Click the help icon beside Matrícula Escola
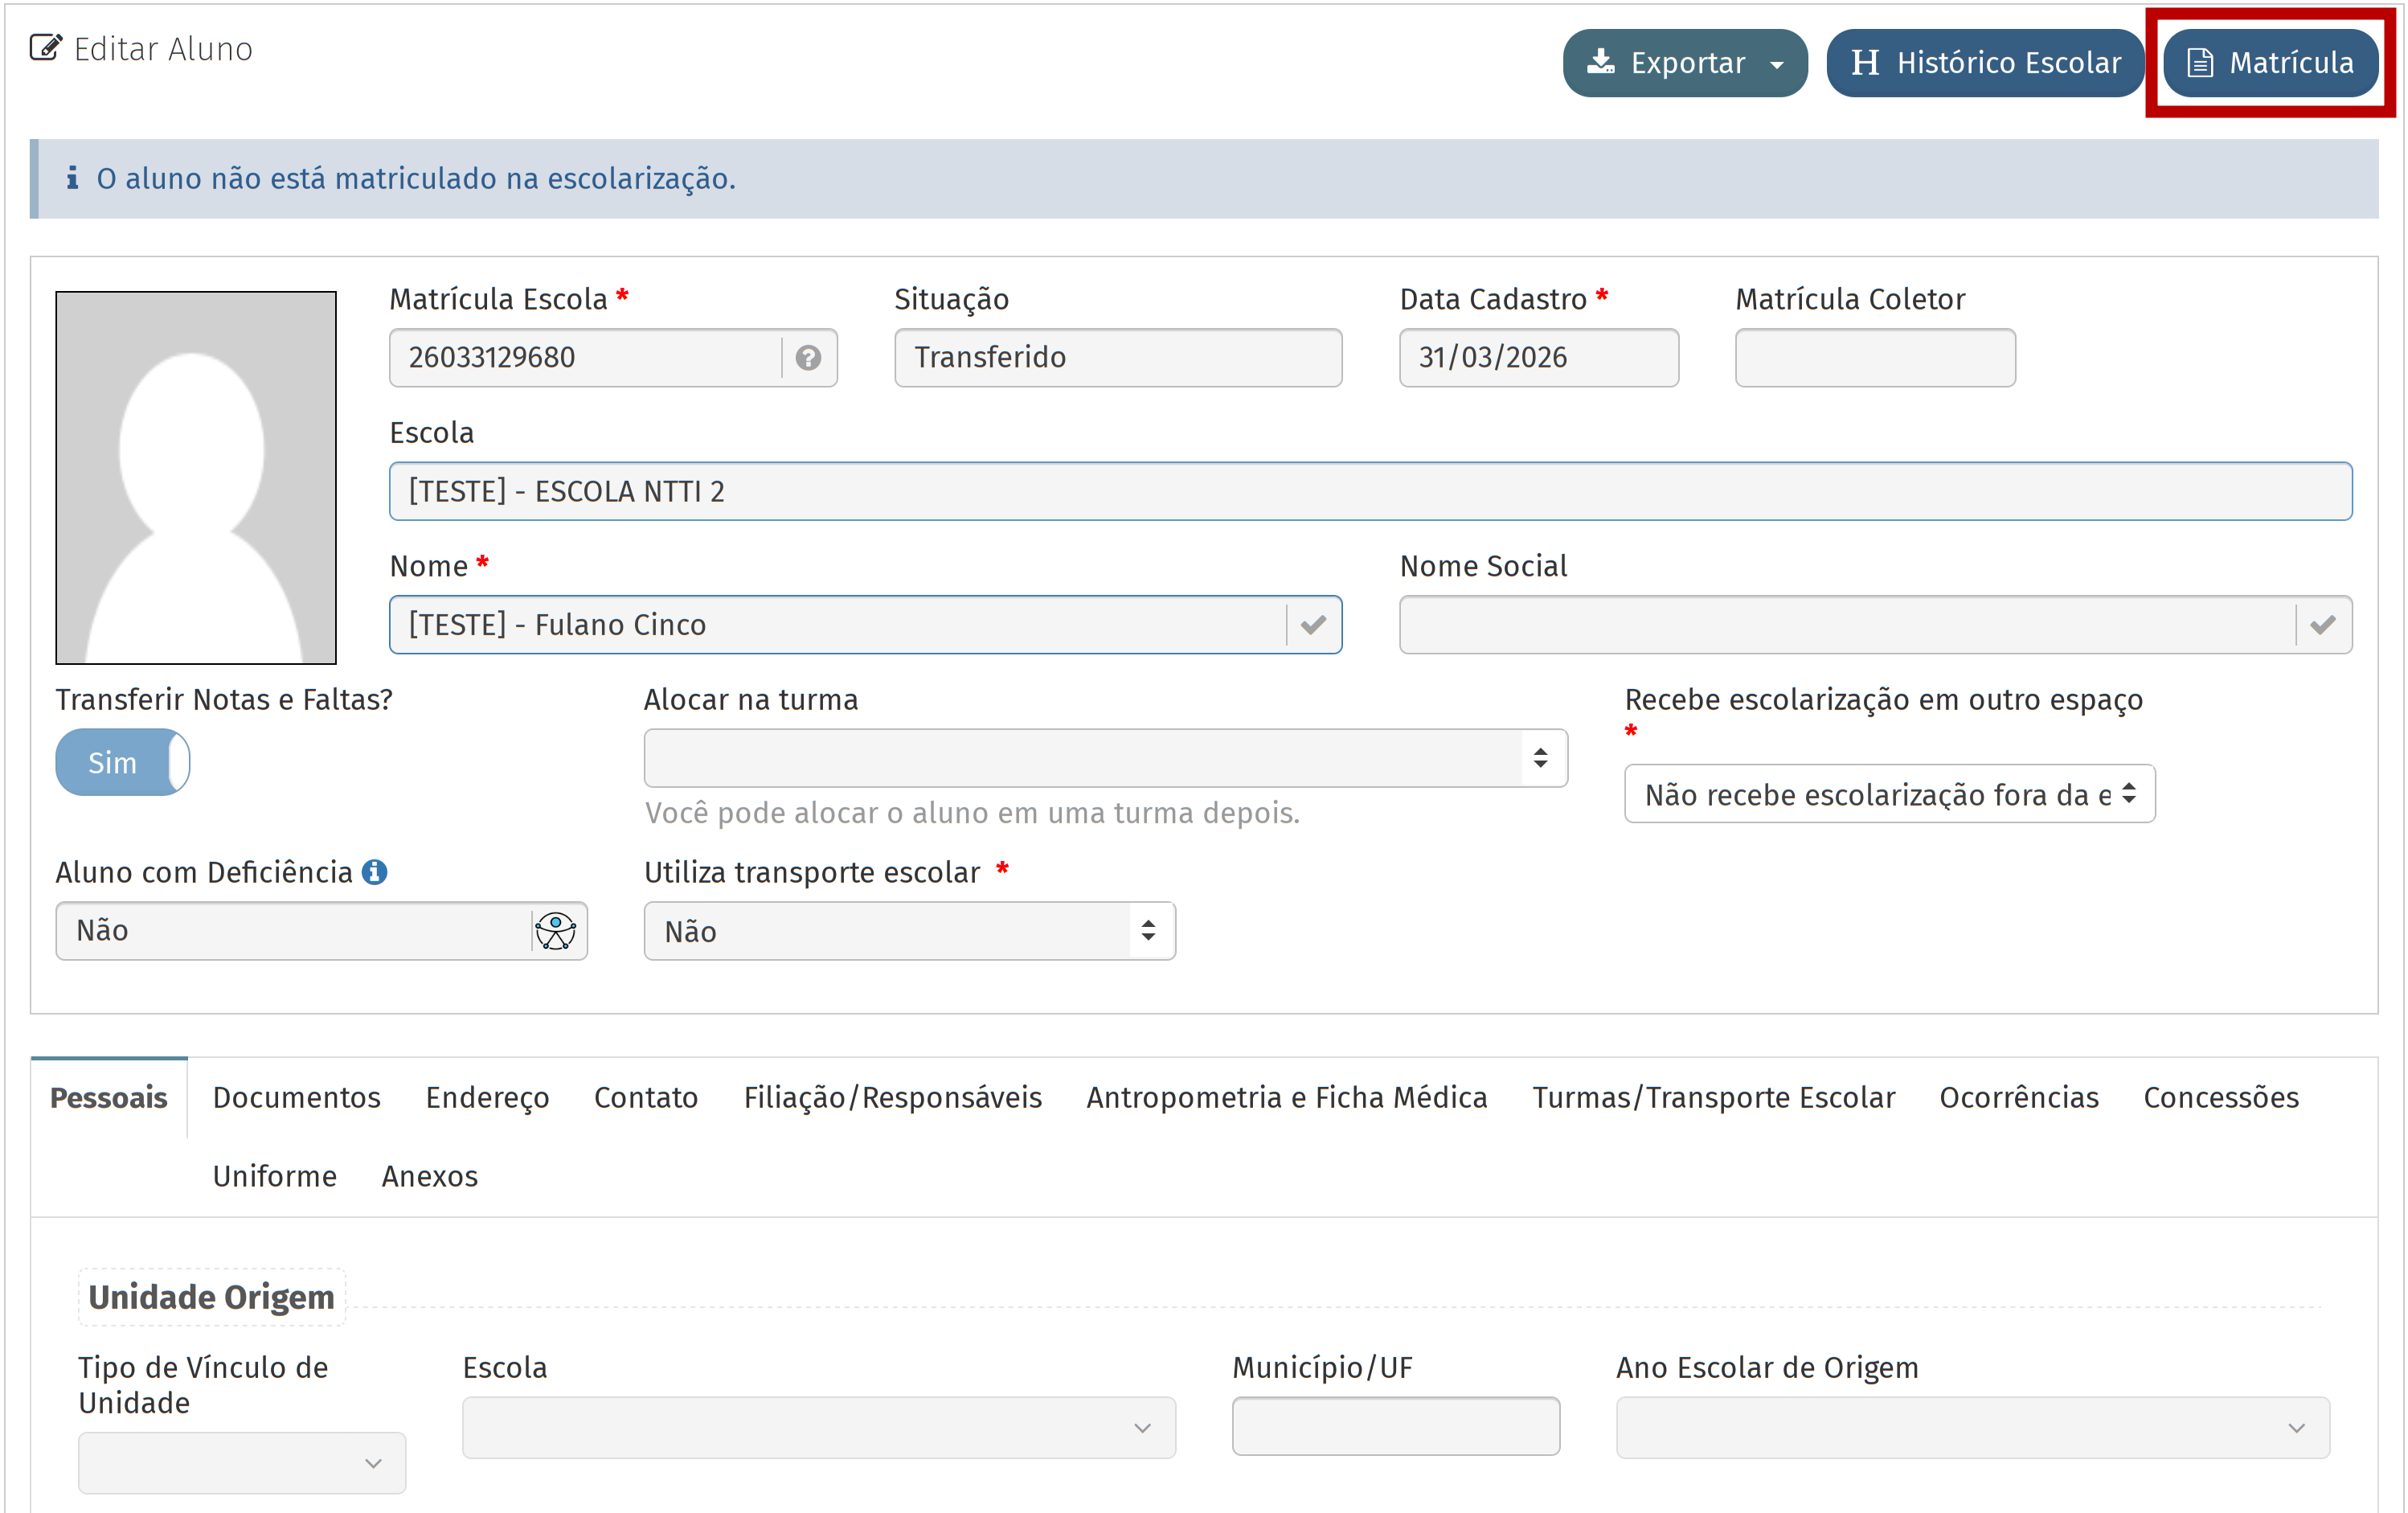The width and height of the screenshot is (2408, 1513). (808, 357)
